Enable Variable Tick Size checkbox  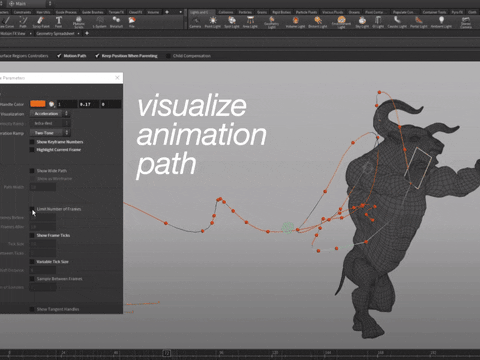click(x=32, y=262)
